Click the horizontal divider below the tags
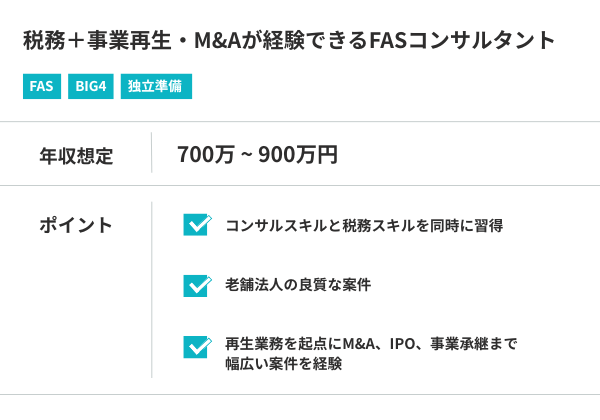The height and width of the screenshot is (420, 600). pos(300,121)
